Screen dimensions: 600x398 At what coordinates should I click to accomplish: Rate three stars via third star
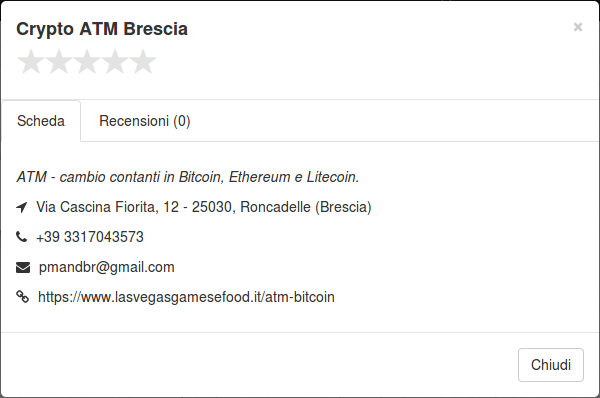click(x=87, y=62)
